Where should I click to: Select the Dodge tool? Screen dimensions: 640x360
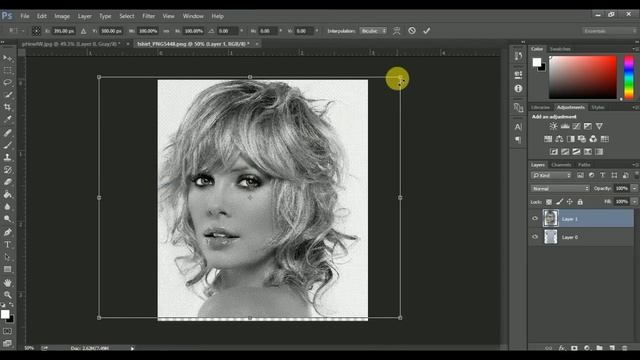pos(7,219)
